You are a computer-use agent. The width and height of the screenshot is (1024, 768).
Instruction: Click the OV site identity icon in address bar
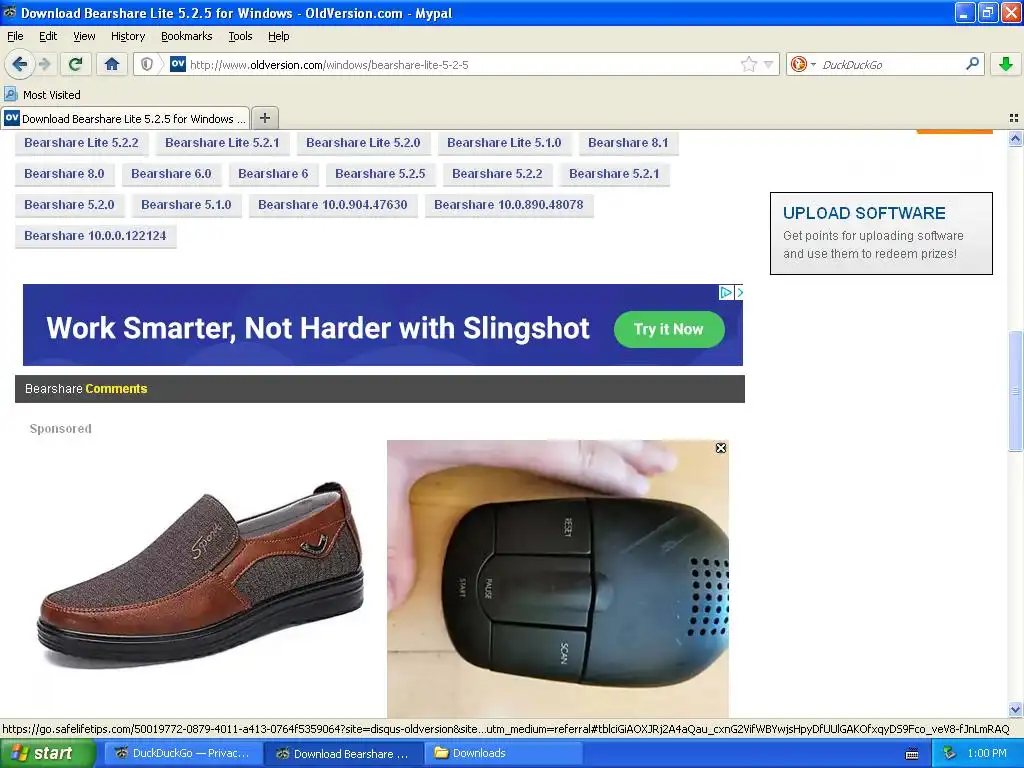178,64
